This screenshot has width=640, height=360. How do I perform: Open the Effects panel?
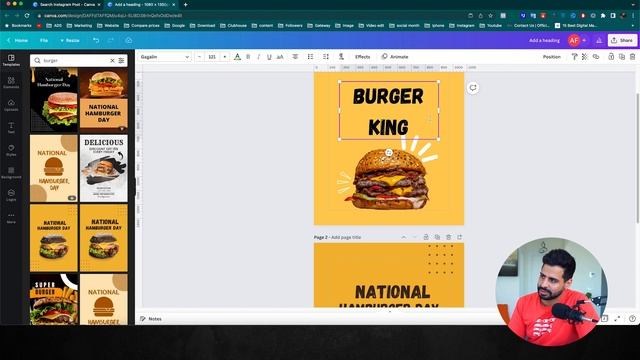[x=362, y=57]
